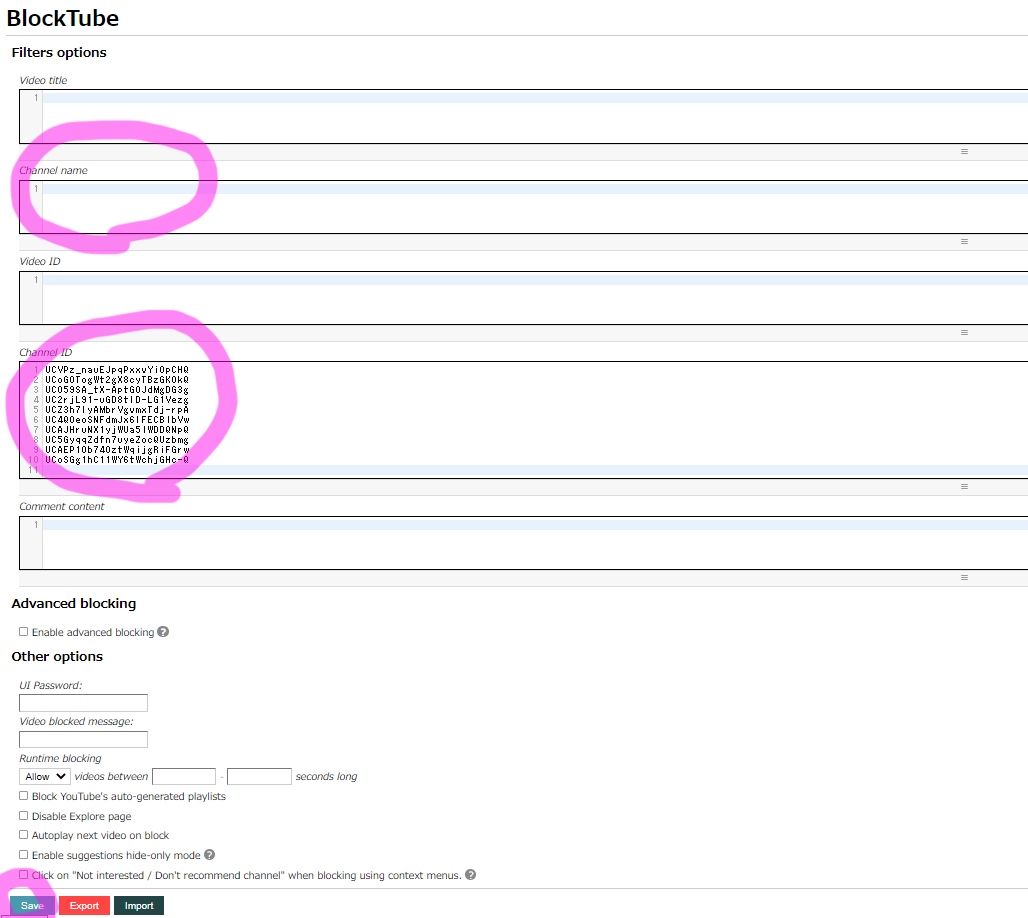Click channel ID UC4Q0eoSNFdmJx6lFECBlbVw
Viewport: 1028px width, 918px height.
click(117, 420)
